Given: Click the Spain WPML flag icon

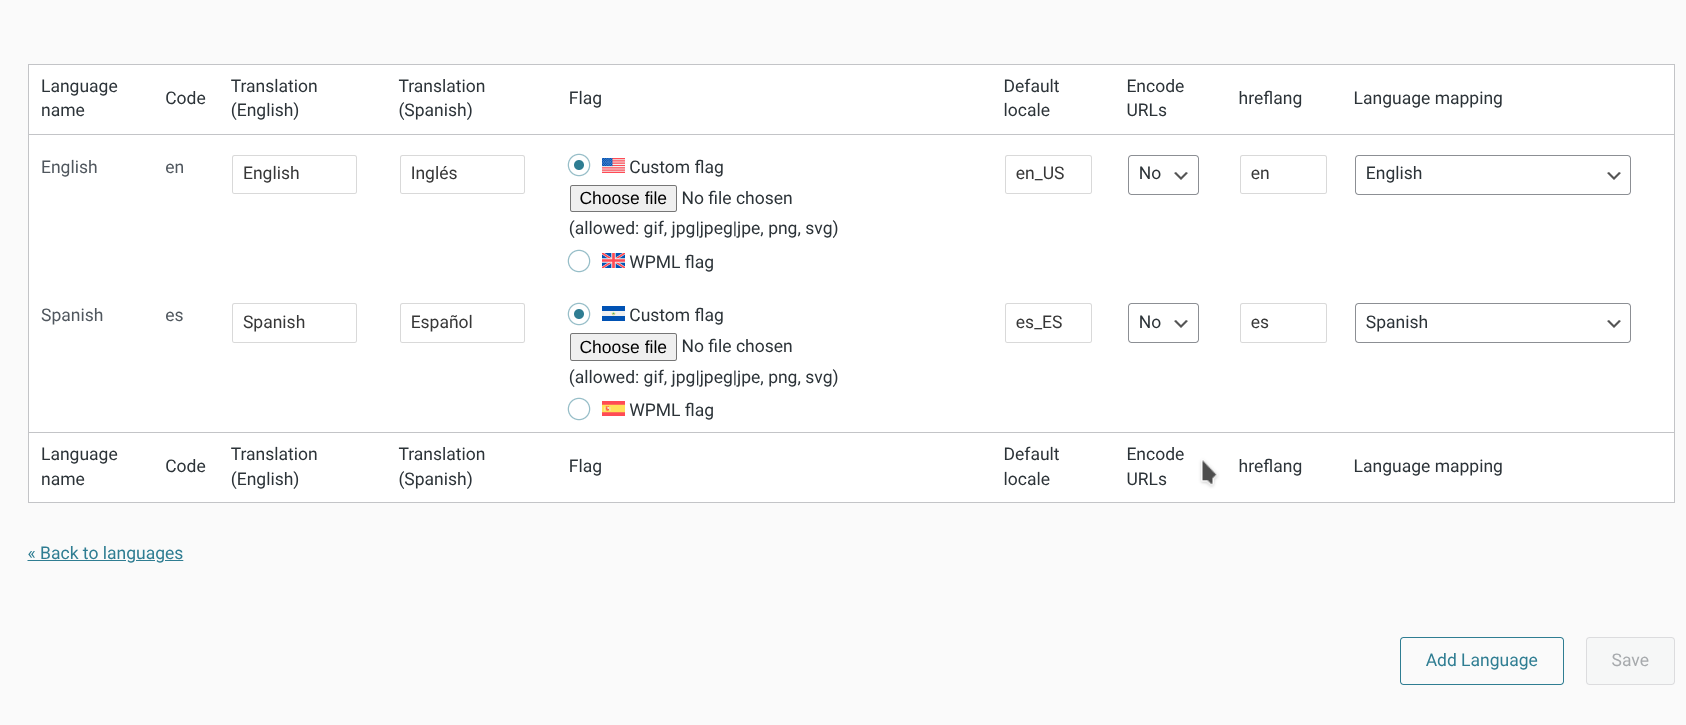Looking at the screenshot, I should click(x=613, y=409).
